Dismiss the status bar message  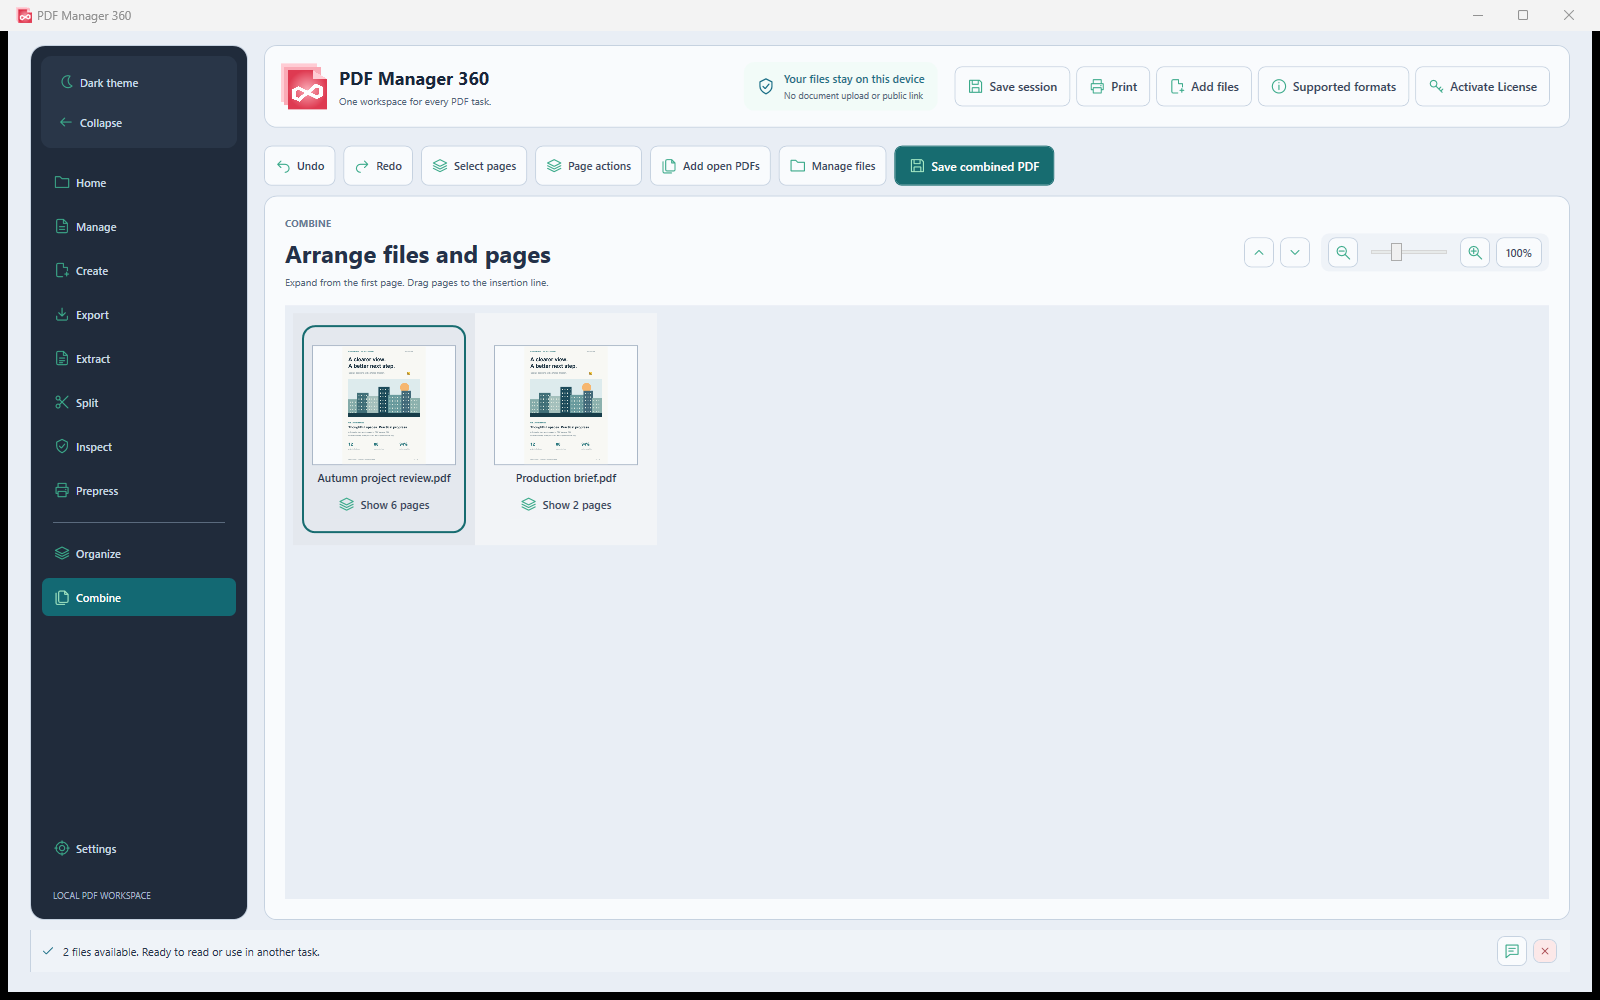(1545, 951)
